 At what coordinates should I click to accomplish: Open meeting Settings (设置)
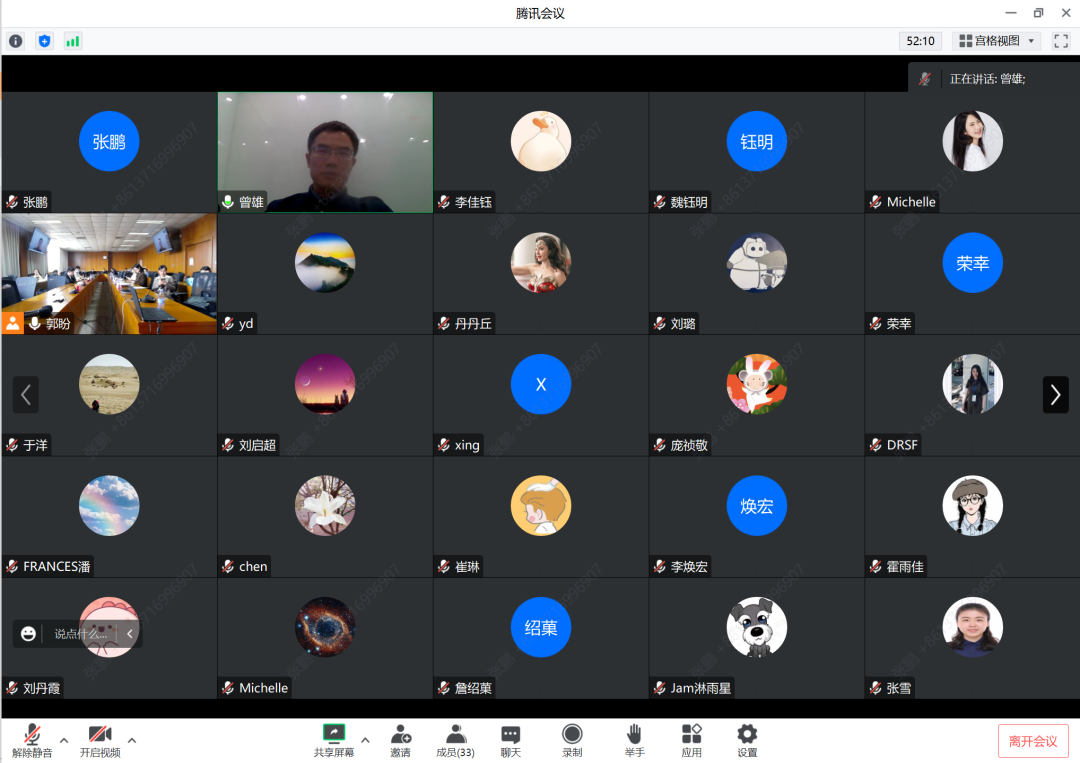pos(747,740)
